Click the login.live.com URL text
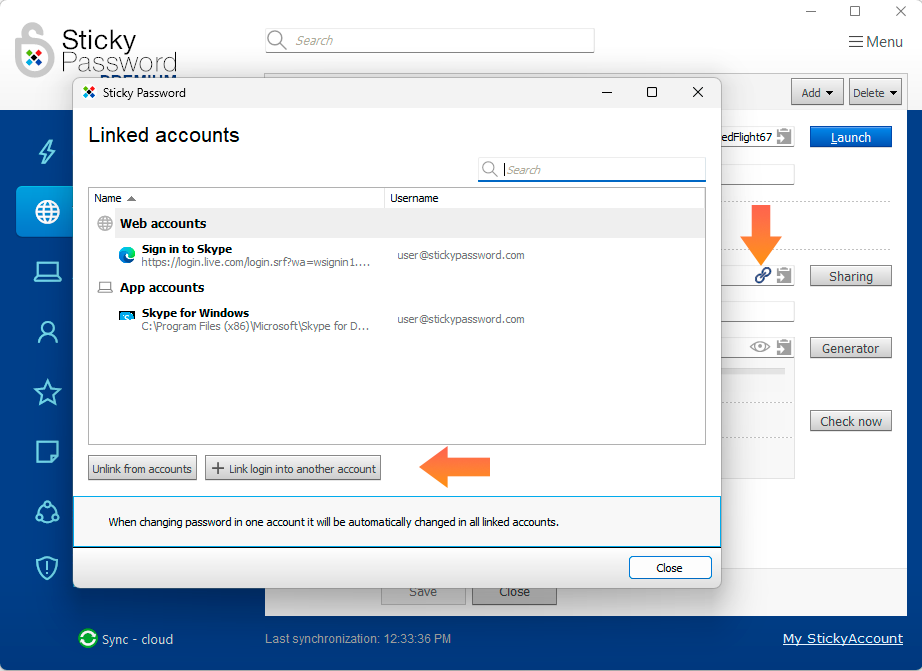This screenshot has width=922, height=671. click(256, 262)
